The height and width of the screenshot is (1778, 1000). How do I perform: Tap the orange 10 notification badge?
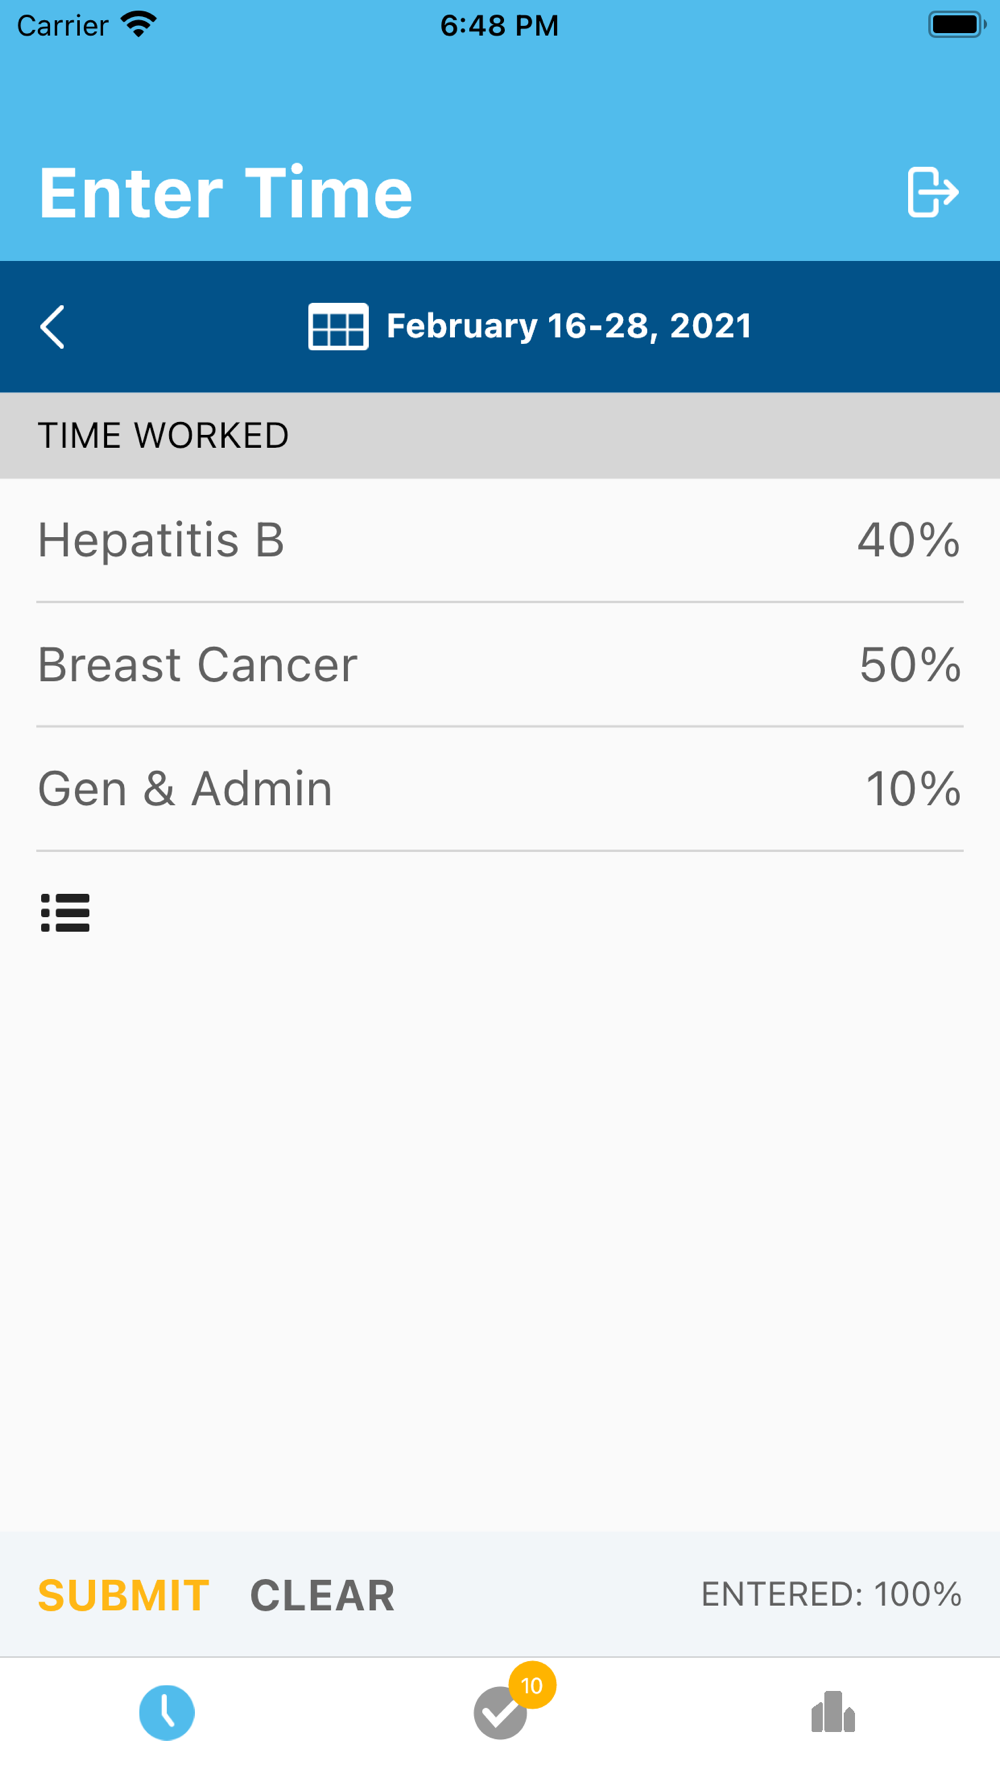[x=532, y=1686]
